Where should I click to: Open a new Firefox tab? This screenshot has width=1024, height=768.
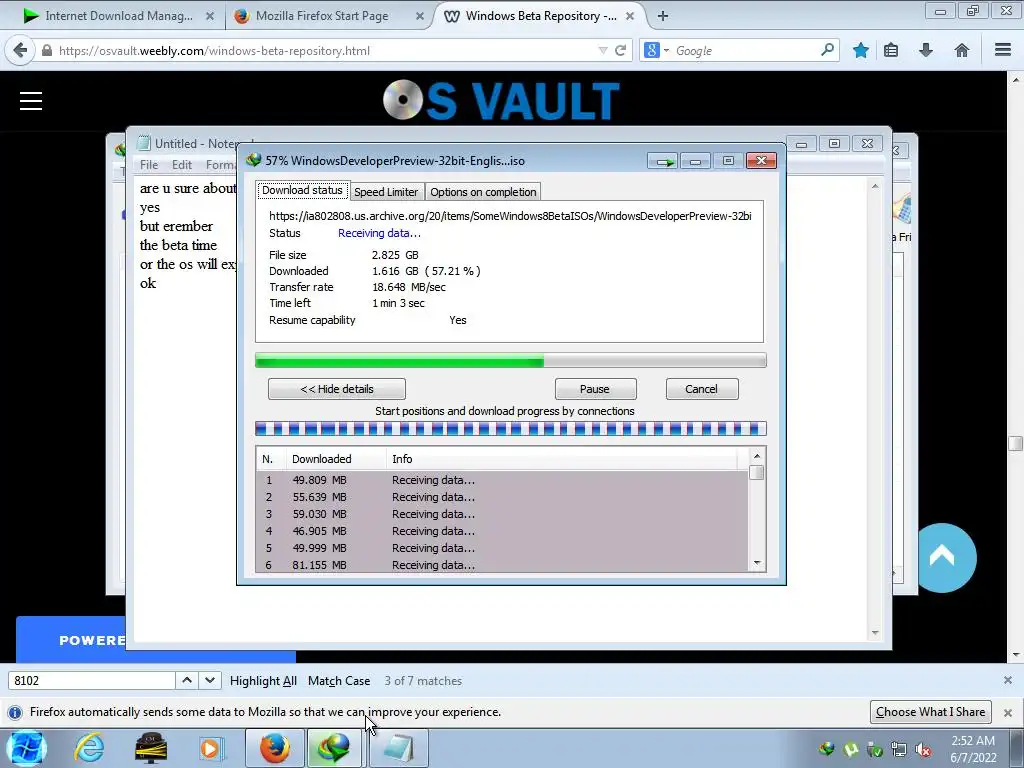click(663, 16)
